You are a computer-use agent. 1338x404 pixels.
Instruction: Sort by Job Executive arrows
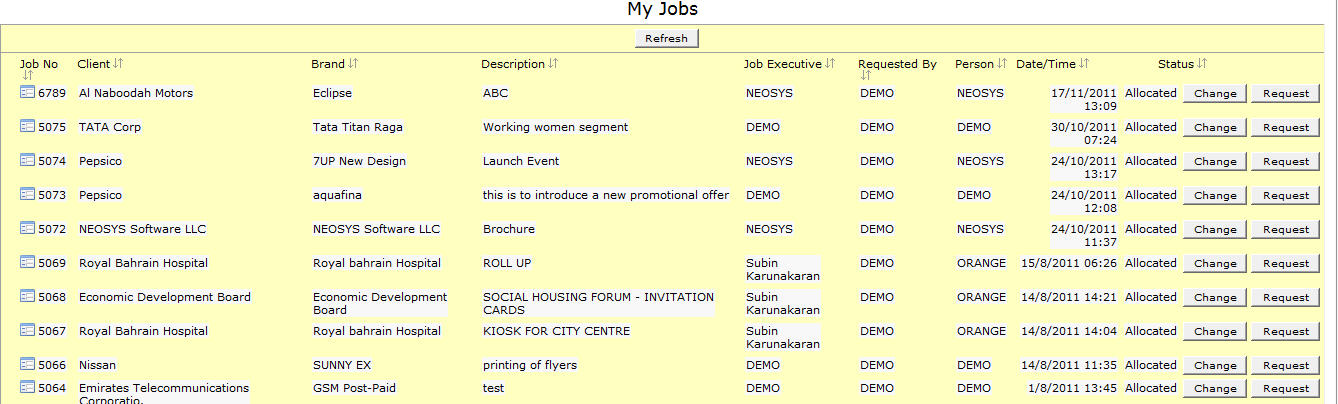click(x=830, y=64)
